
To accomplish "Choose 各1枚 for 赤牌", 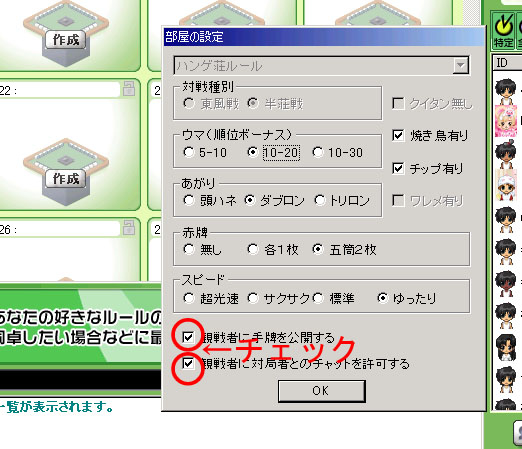I will click(x=253, y=249).
